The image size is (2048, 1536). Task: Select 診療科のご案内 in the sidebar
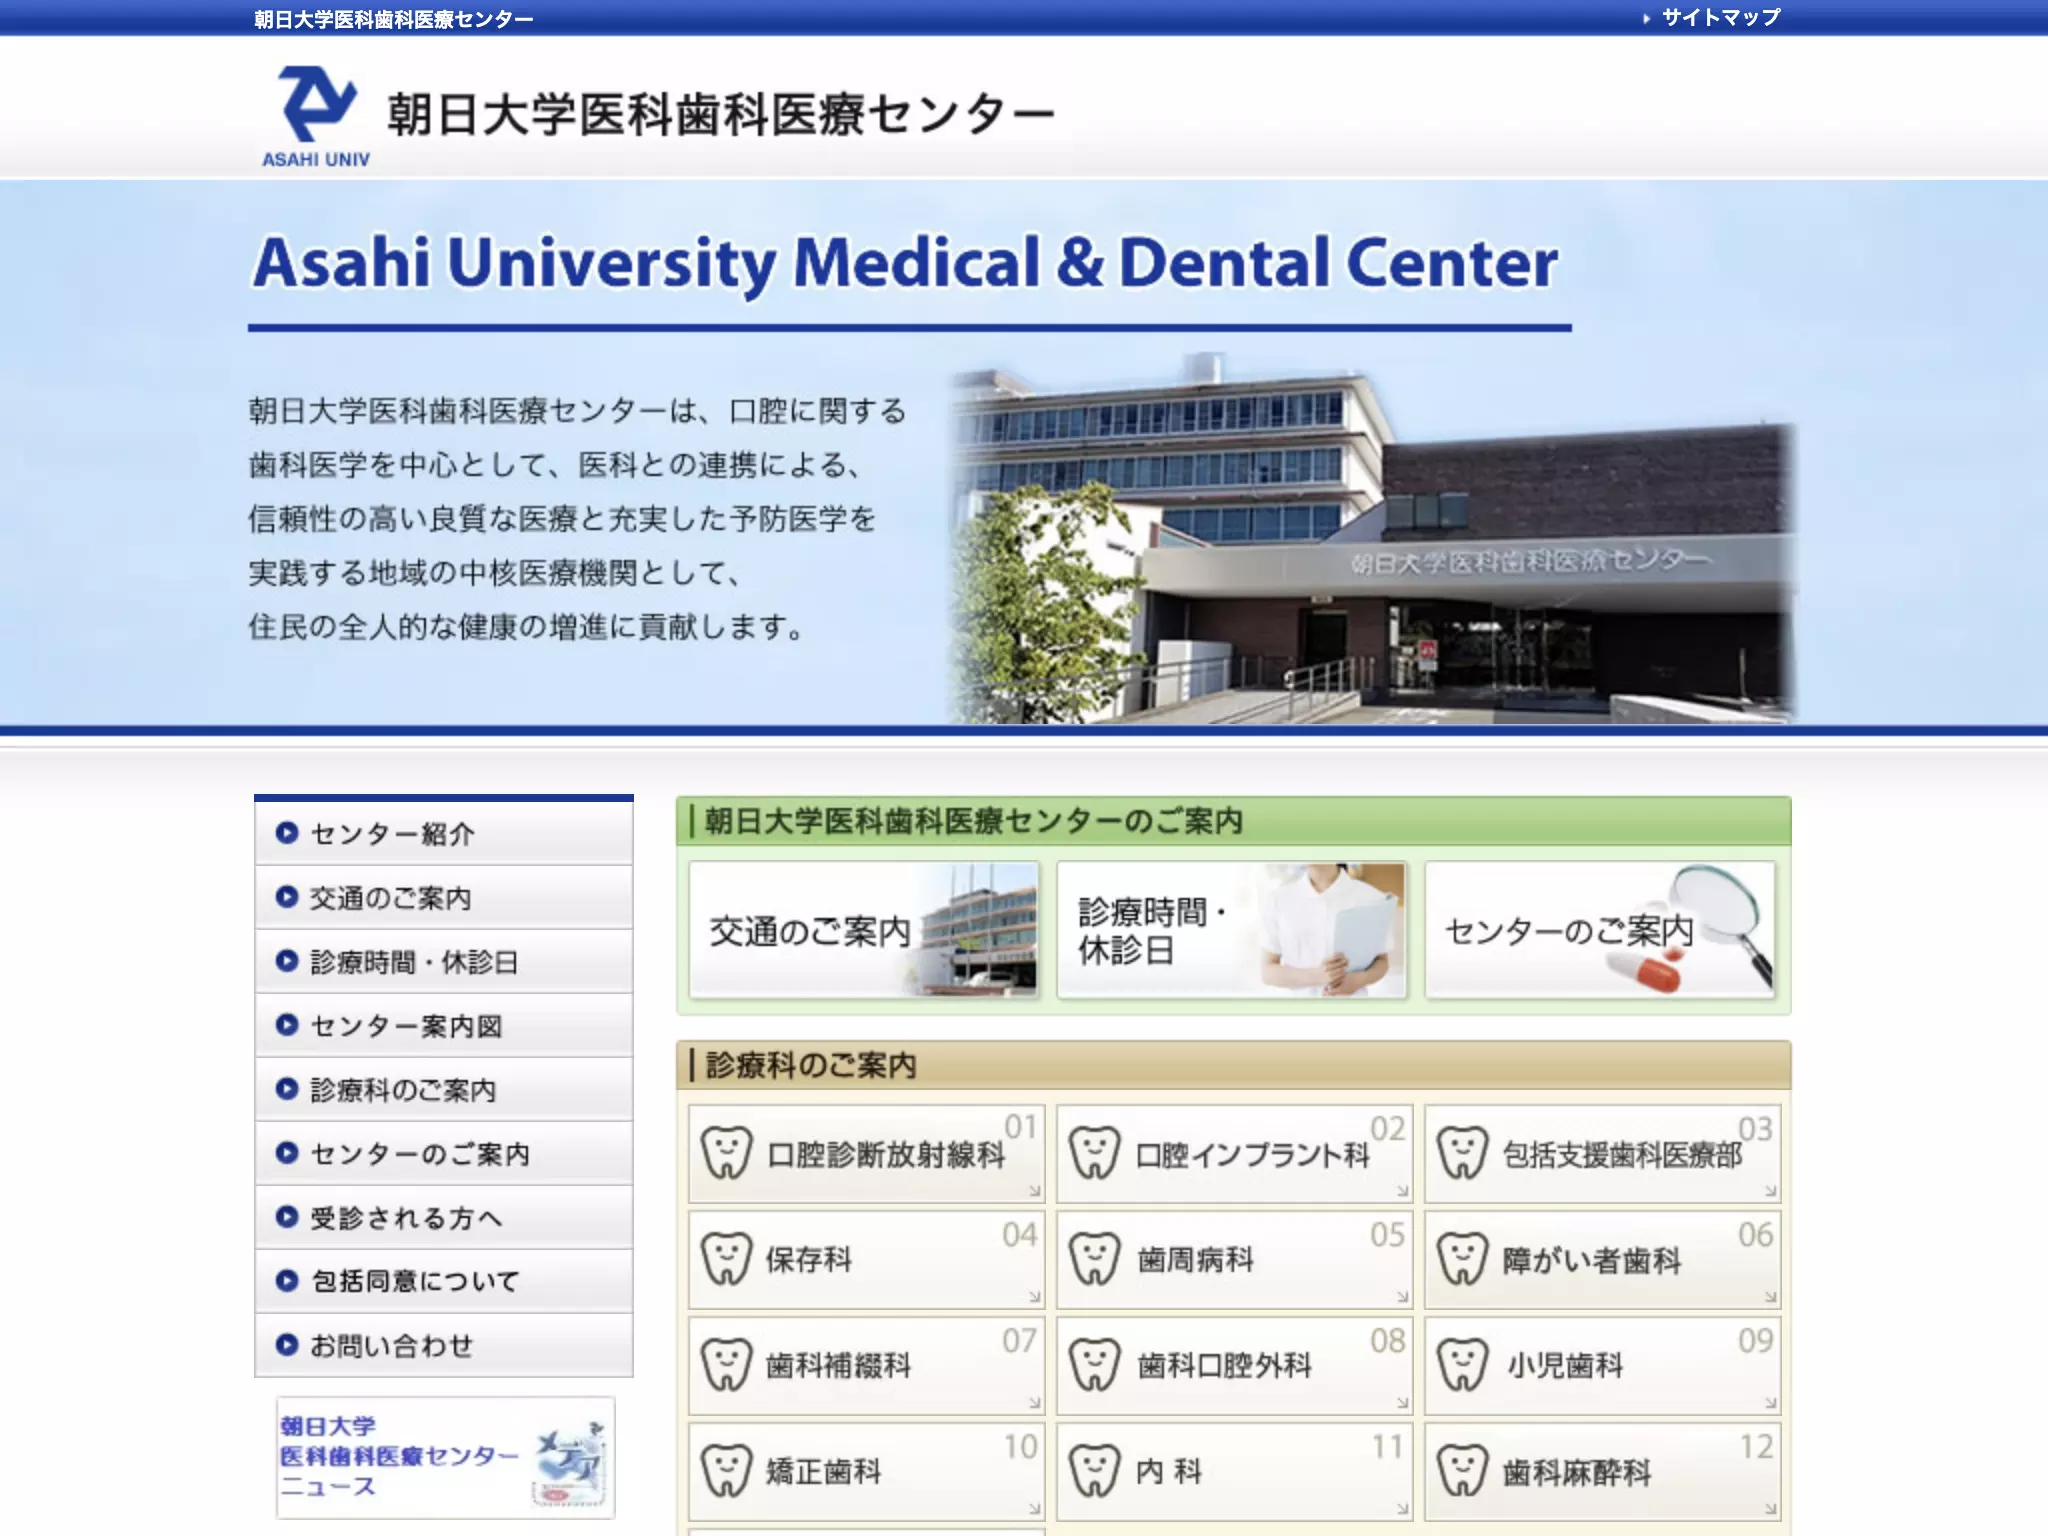[443, 1089]
